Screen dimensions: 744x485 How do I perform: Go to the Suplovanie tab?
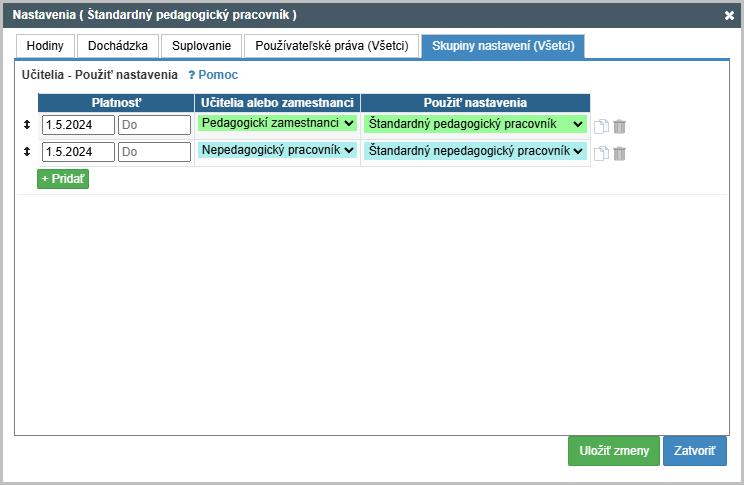pos(201,46)
